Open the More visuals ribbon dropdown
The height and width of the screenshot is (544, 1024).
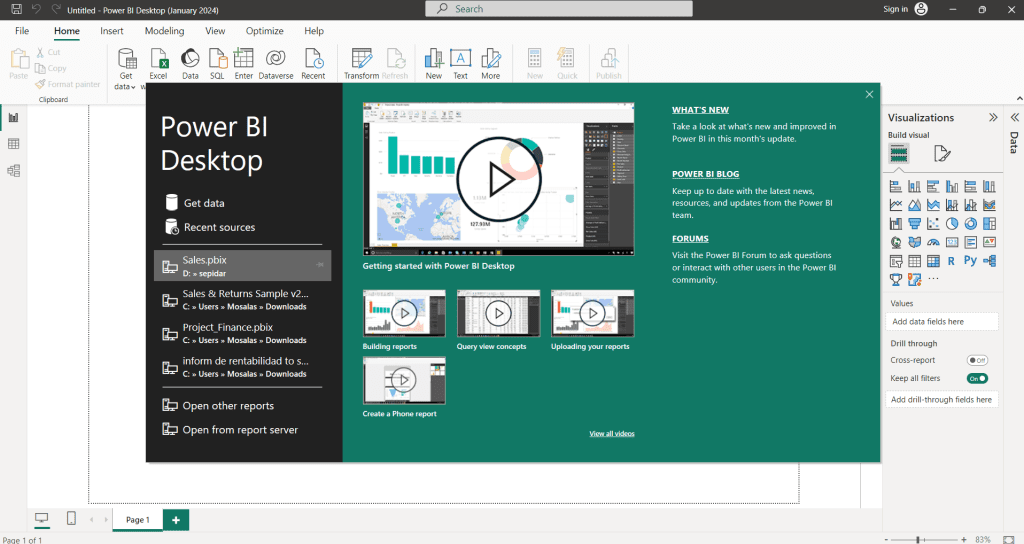point(490,64)
